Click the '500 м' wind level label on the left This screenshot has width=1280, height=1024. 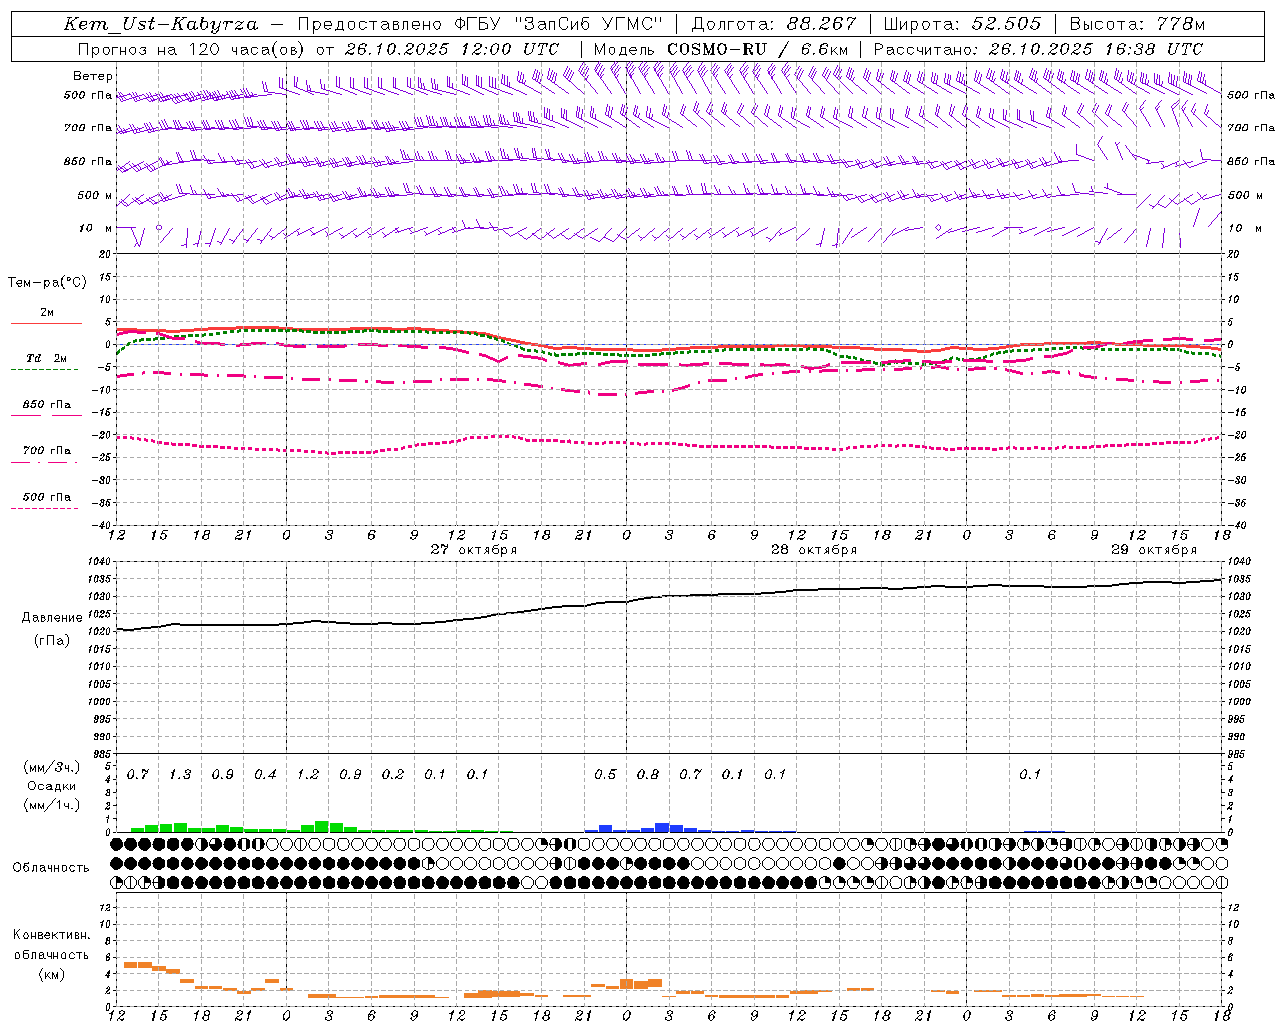[95, 195]
